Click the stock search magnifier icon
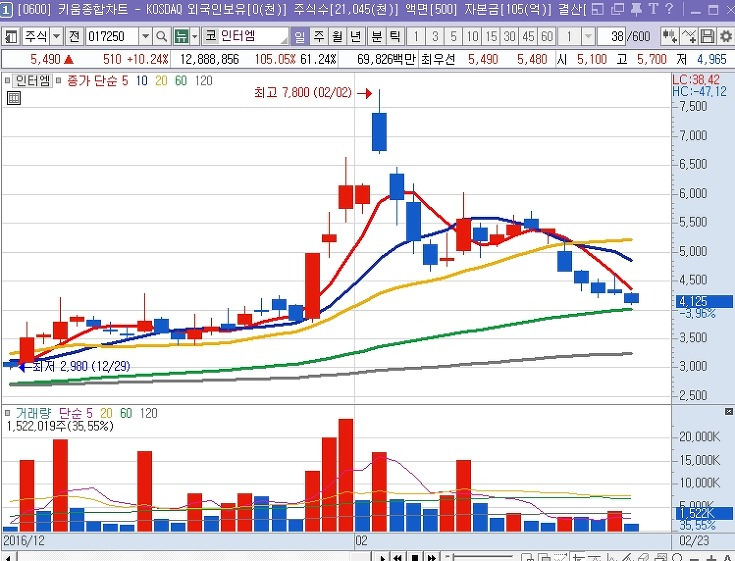This screenshot has height=561, width=735. tap(161, 36)
